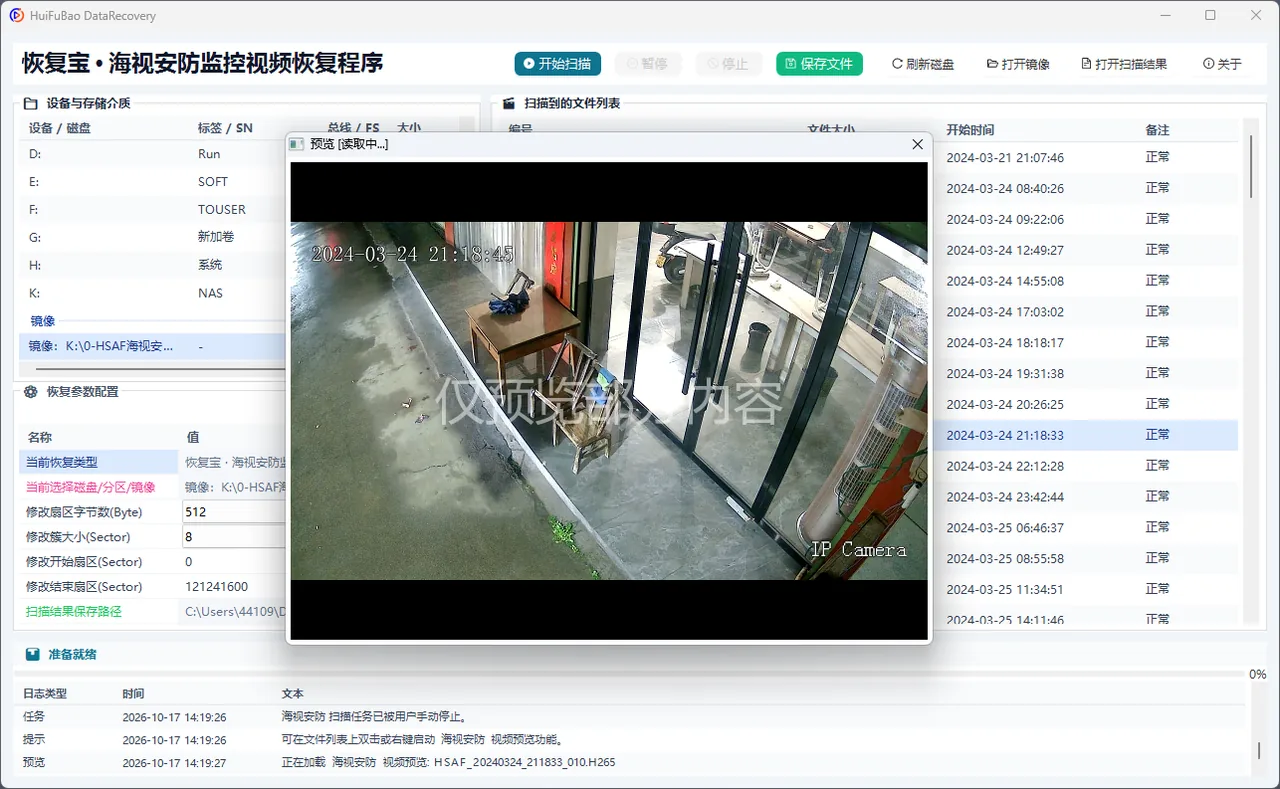The height and width of the screenshot is (789, 1280).
Task: Click the log entry 扫描任务已被用户手动停止
Action: [375, 717]
